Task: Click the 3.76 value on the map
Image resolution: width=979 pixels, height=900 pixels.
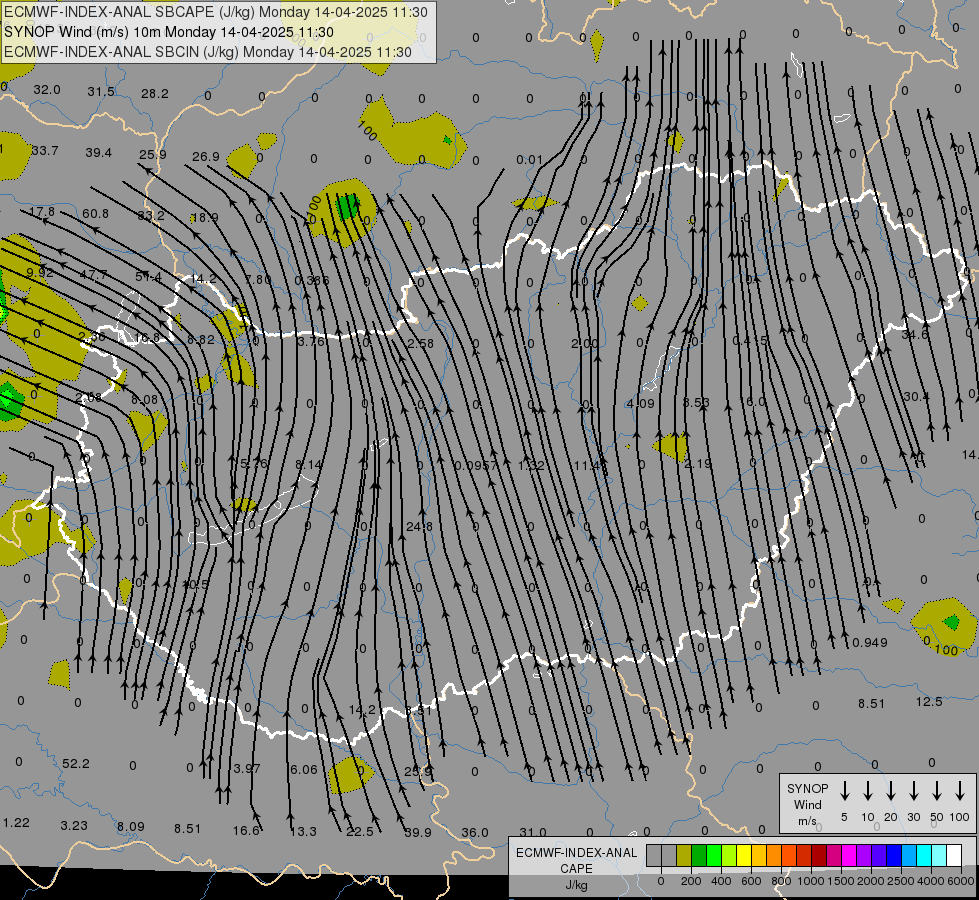Action: pos(310,342)
